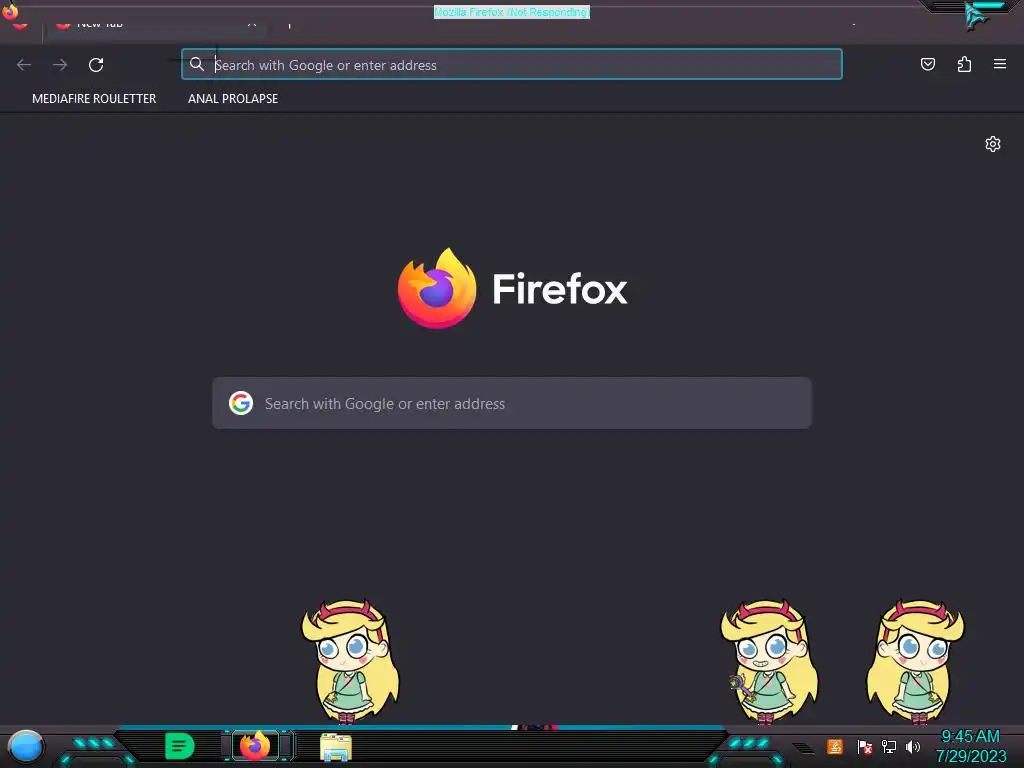The height and width of the screenshot is (768, 1024).
Task: Click the Google G icon in search box
Action: [x=241, y=403]
